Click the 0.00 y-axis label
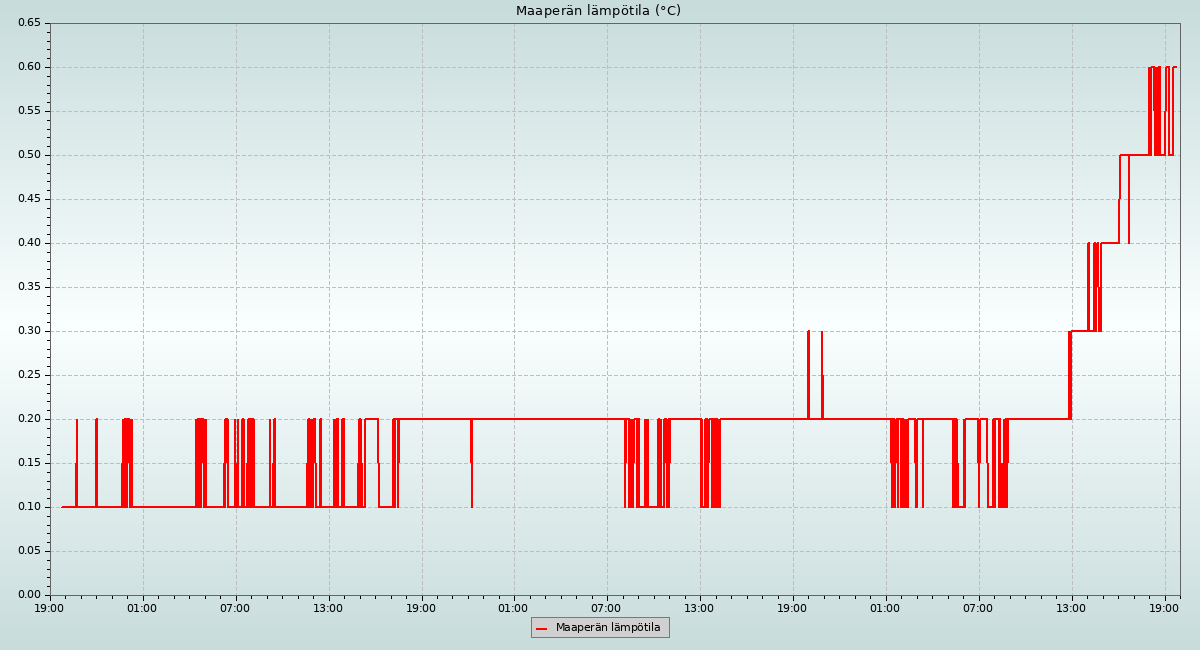Viewport: 1200px width, 650px height. point(28,595)
